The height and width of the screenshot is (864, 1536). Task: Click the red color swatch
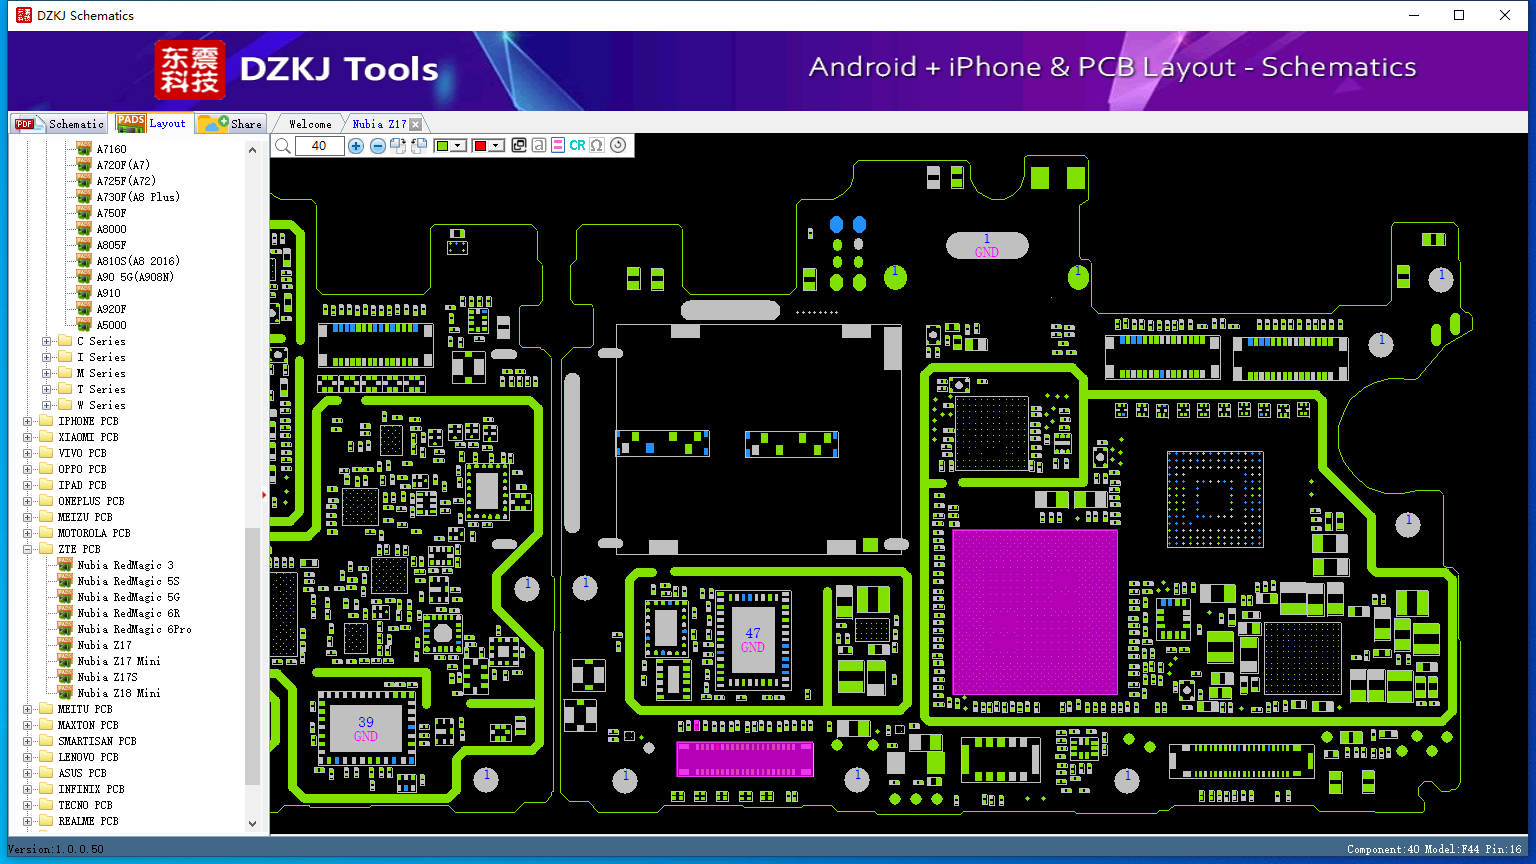pyautogui.click(x=480, y=146)
